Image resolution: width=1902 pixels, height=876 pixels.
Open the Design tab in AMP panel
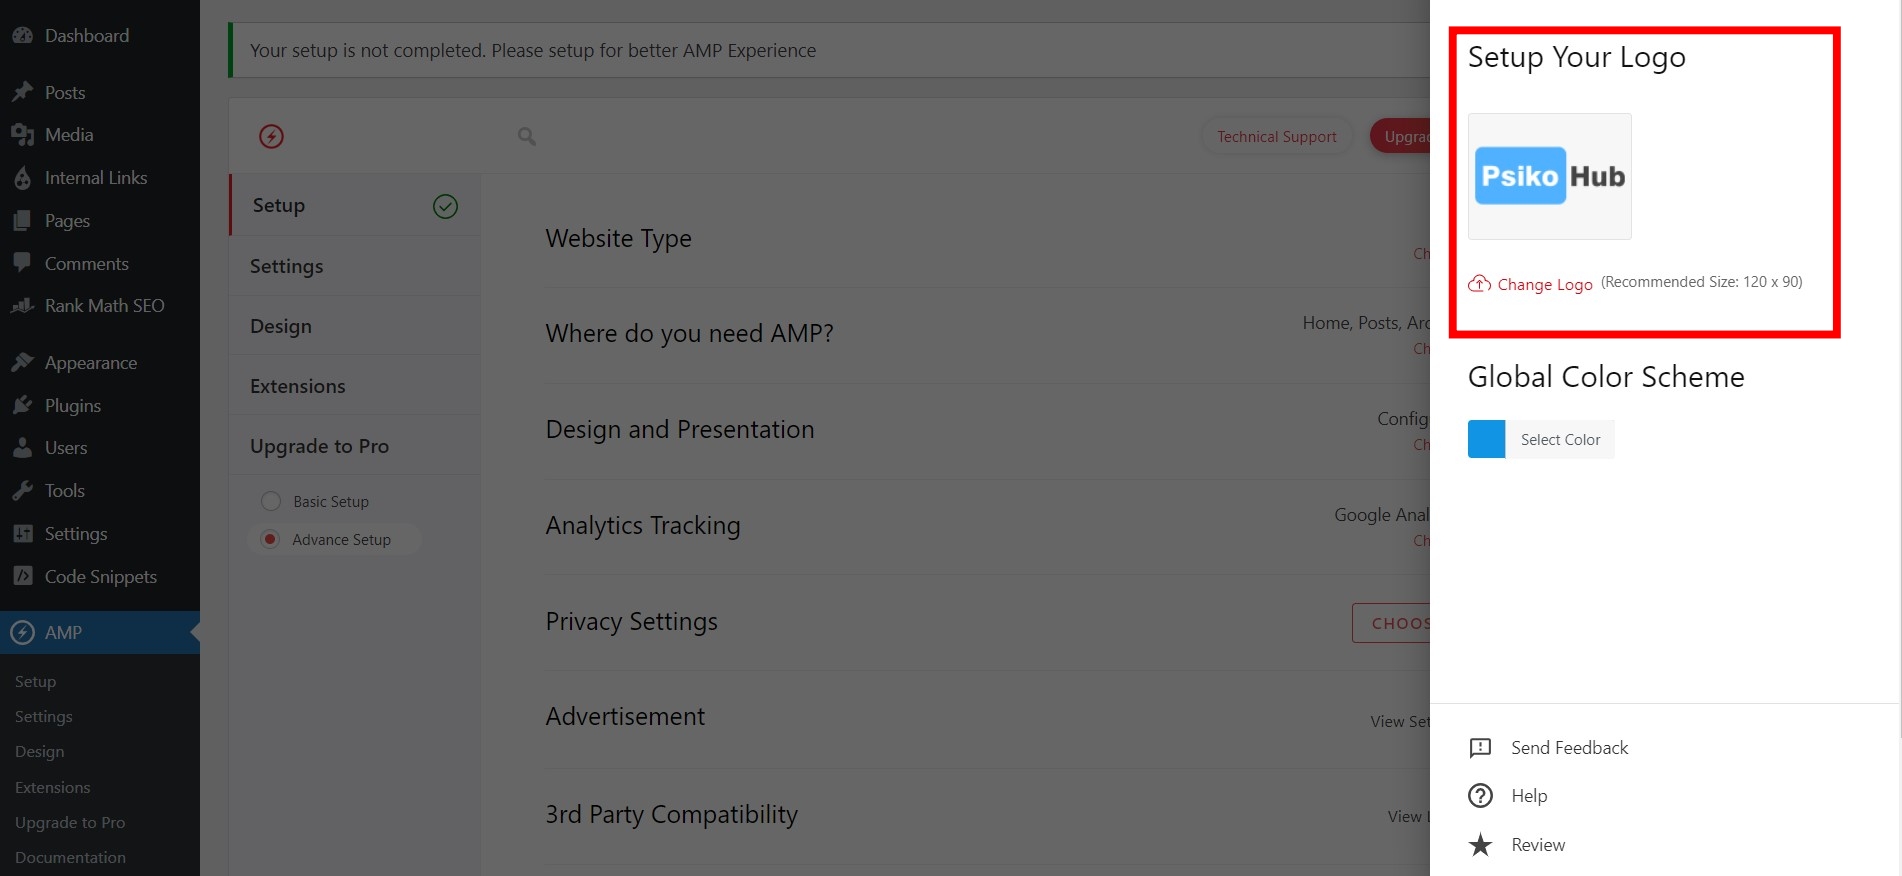(x=355, y=326)
